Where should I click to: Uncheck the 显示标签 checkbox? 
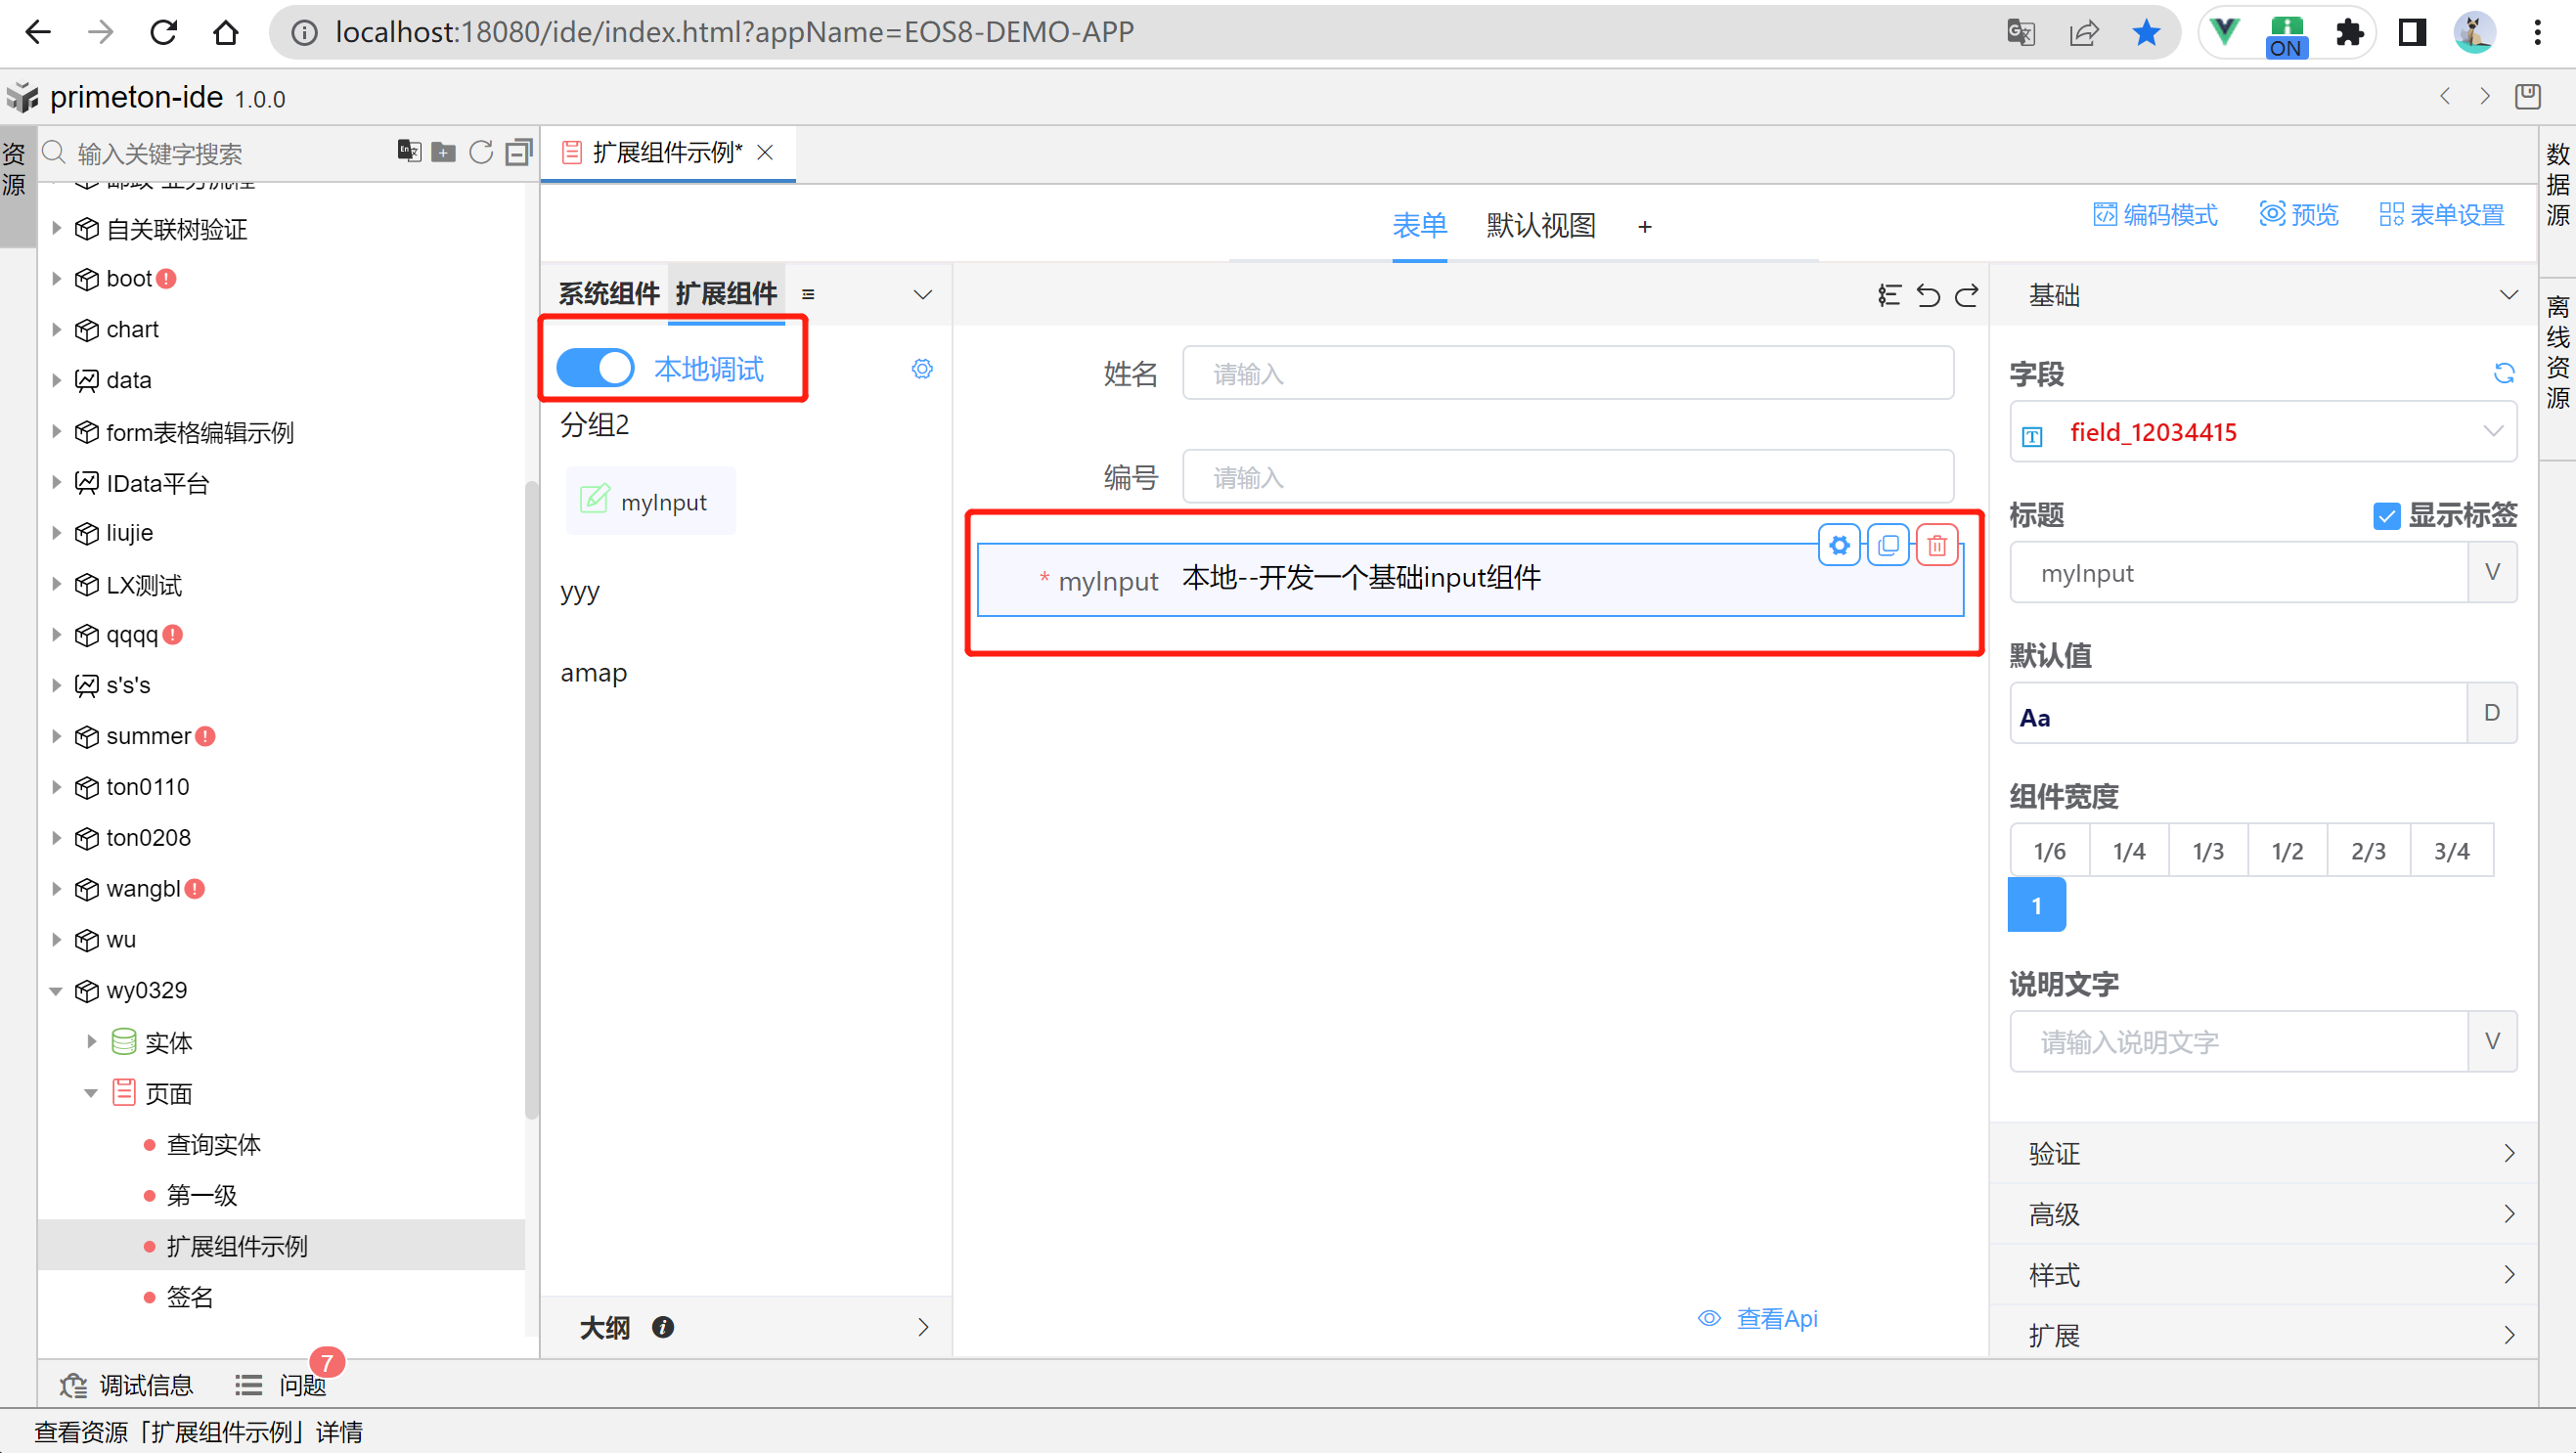(2386, 516)
